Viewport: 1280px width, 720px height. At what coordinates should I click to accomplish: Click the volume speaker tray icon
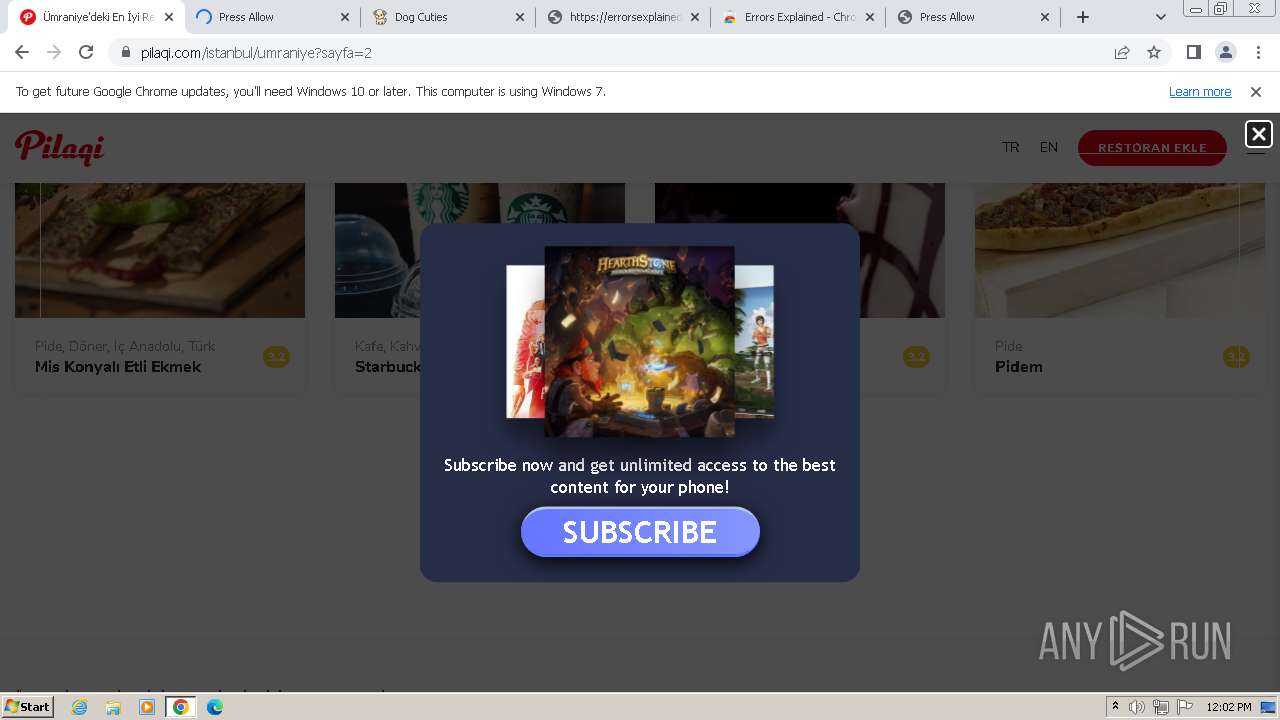pyautogui.click(x=1137, y=707)
